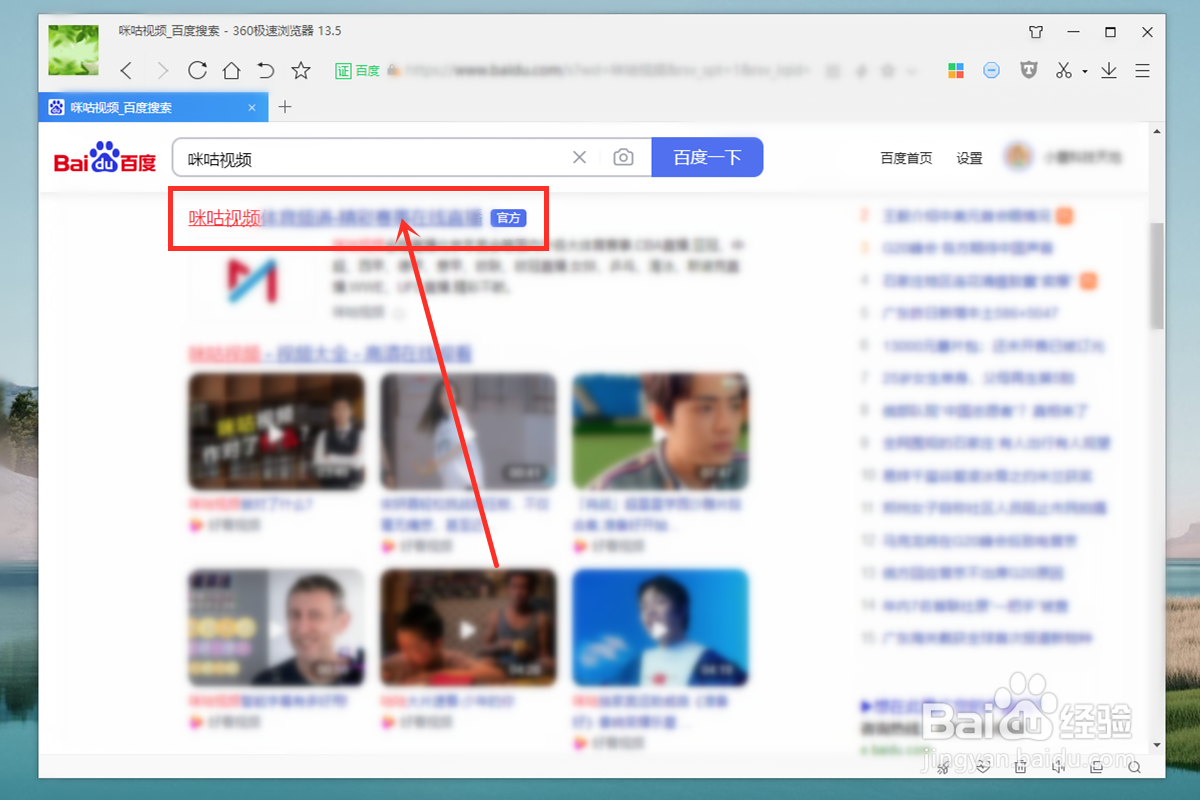Open a new tab with the plus button
This screenshot has height=800, width=1200.
tap(285, 107)
